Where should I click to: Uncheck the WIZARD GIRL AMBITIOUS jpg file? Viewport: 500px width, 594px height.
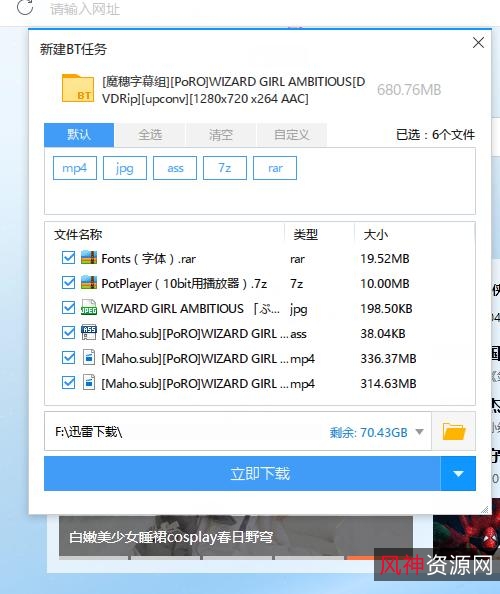click(69, 308)
